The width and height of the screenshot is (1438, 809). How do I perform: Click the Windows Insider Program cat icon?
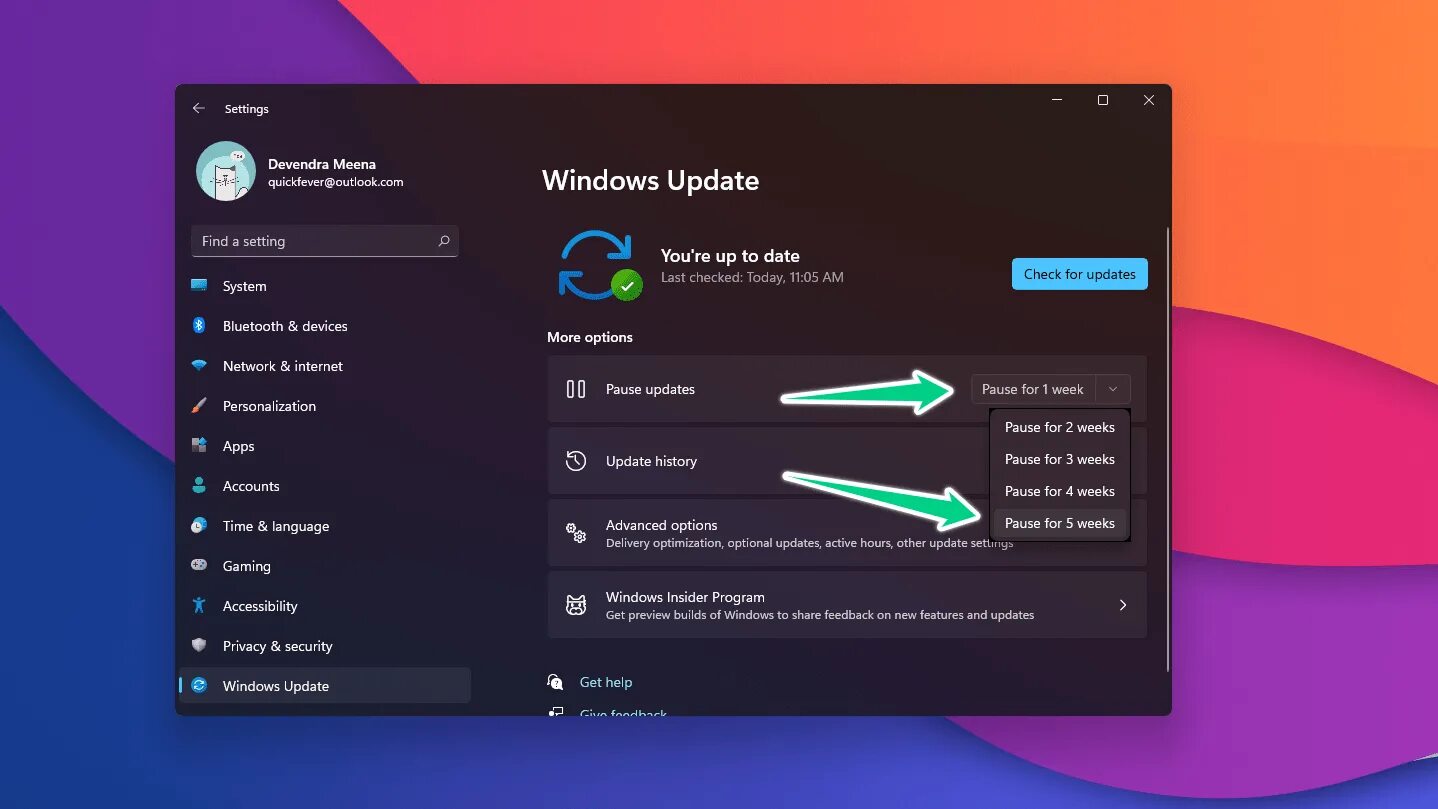(576, 605)
